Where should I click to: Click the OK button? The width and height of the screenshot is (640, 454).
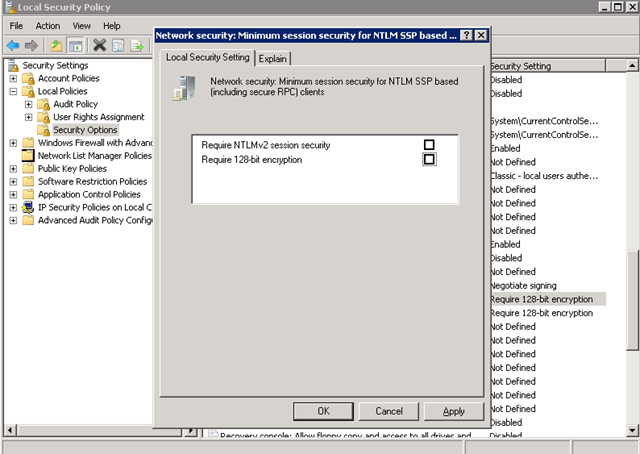click(323, 411)
